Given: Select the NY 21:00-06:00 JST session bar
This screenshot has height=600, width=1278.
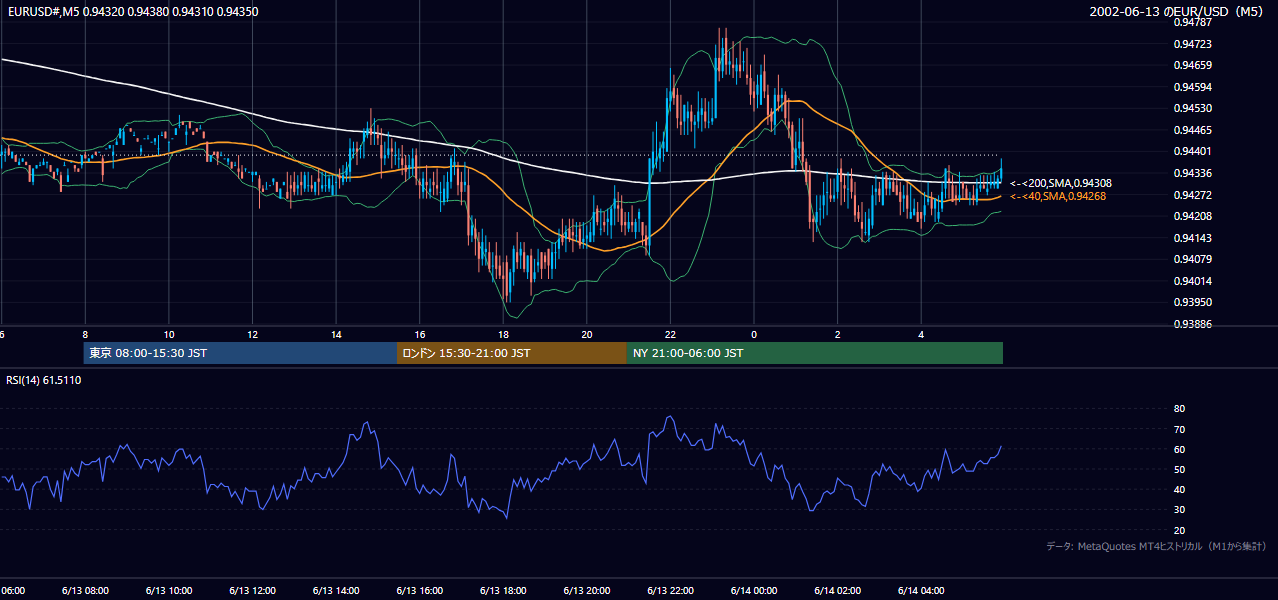Looking at the screenshot, I should click(x=815, y=353).
